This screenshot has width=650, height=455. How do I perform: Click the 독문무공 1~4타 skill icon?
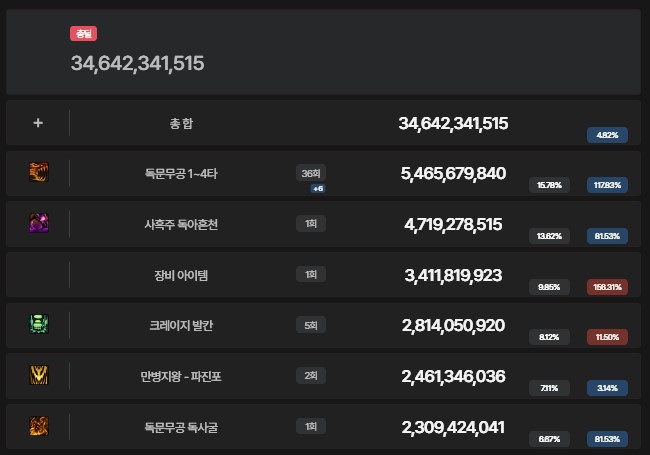[x=38, y=173]
